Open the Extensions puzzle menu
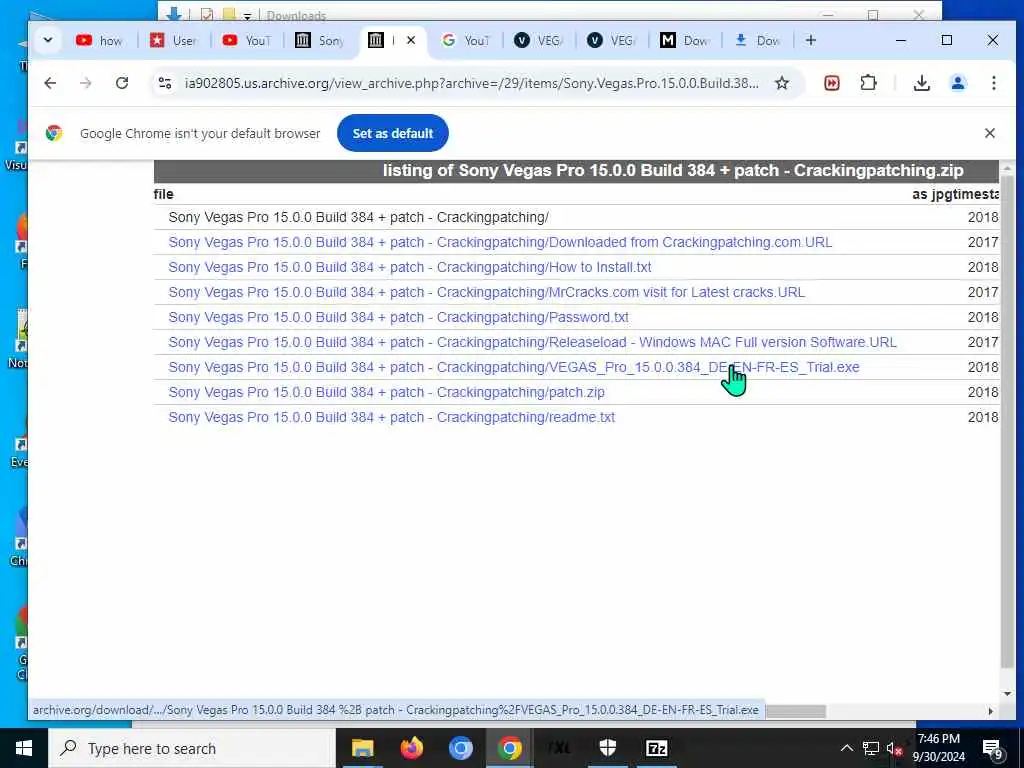Viewport: 1024px width, 768px height. tap(868, 83)
